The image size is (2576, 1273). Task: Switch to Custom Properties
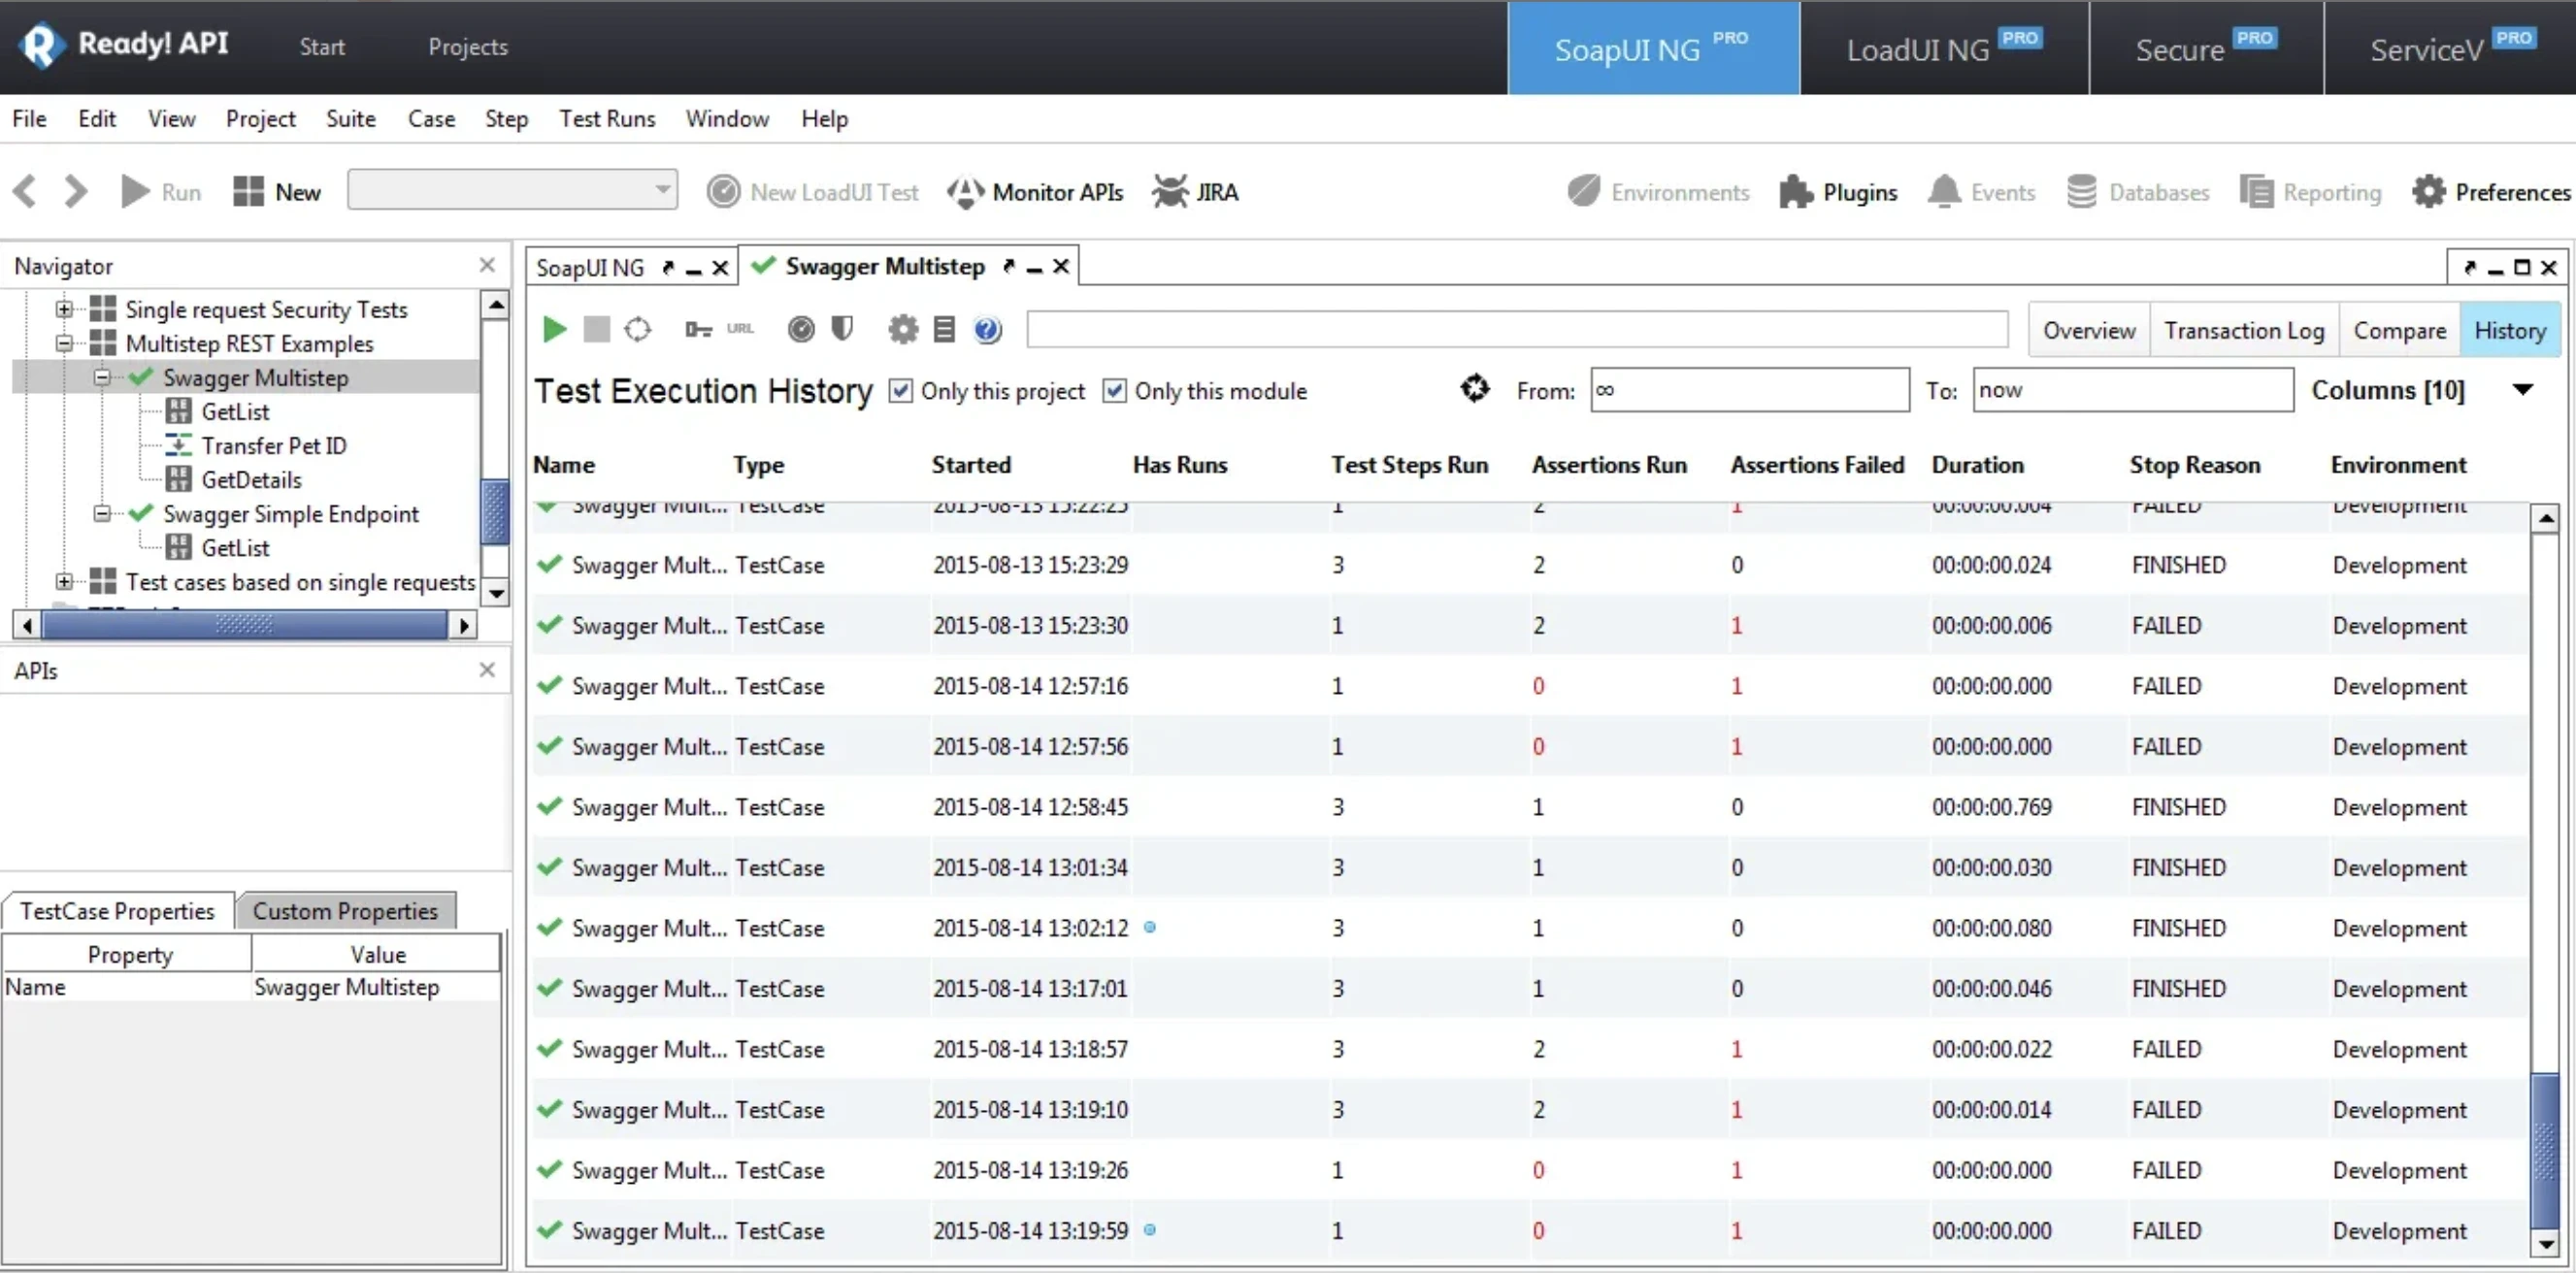tap(346, 910)
